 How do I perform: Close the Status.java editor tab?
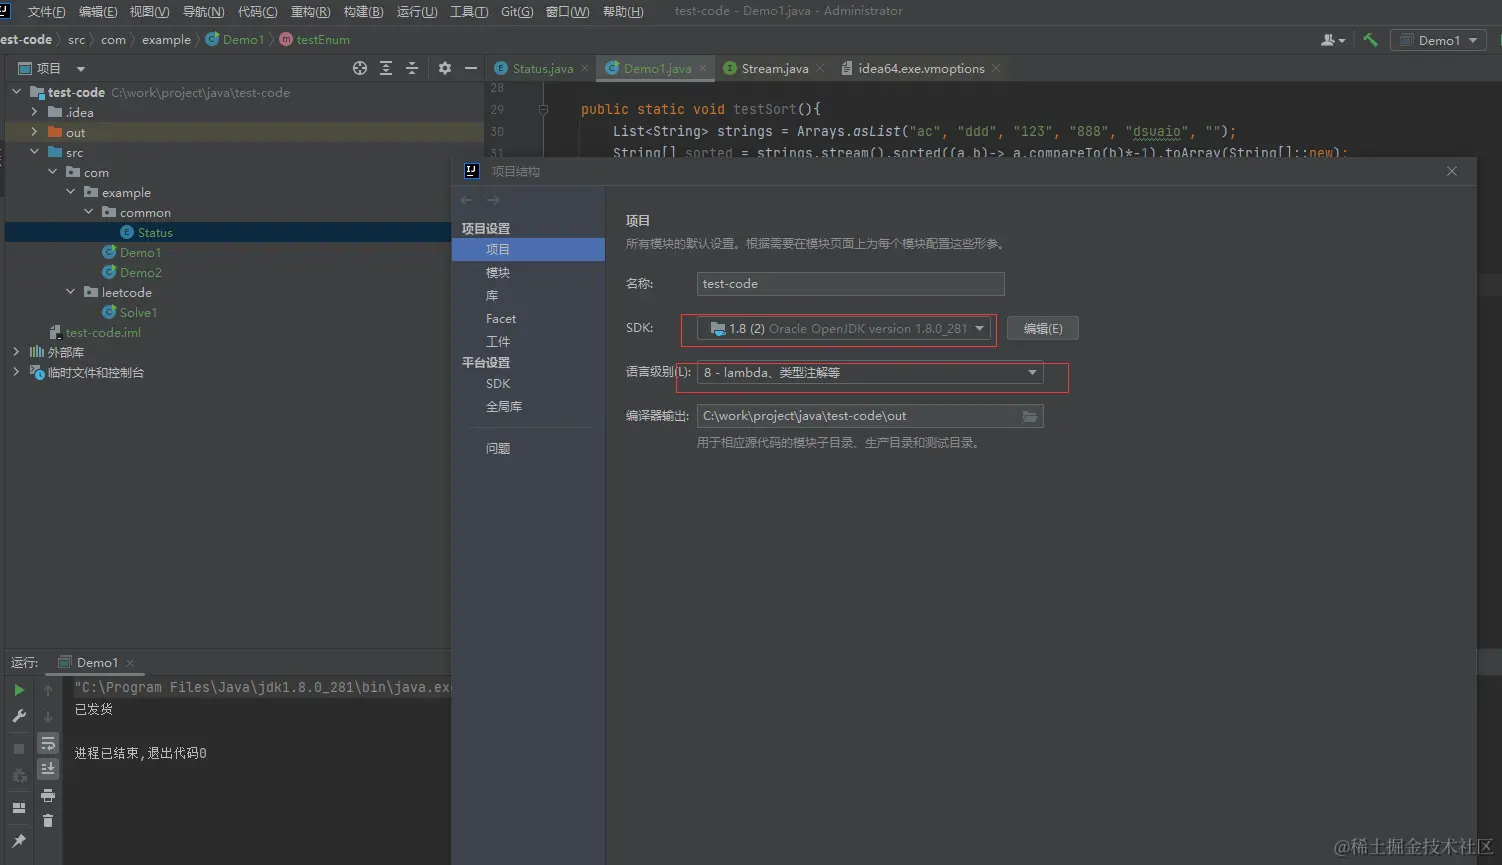pos(585,68)
